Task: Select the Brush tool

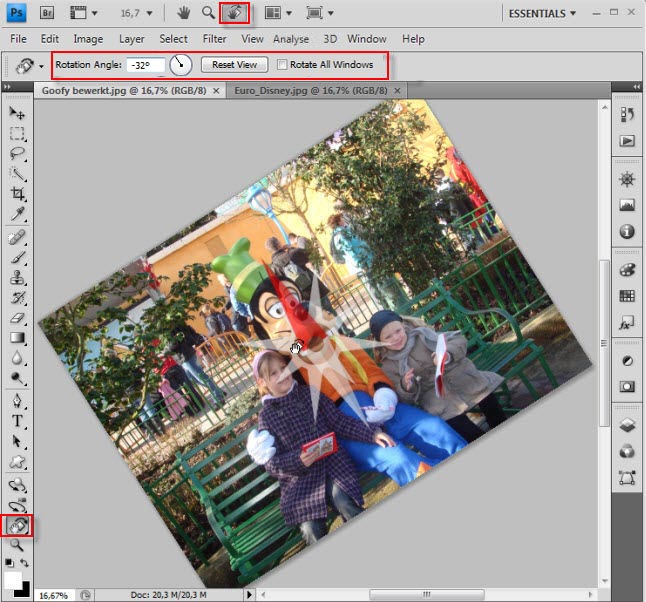Action: (x=17, y=258)
